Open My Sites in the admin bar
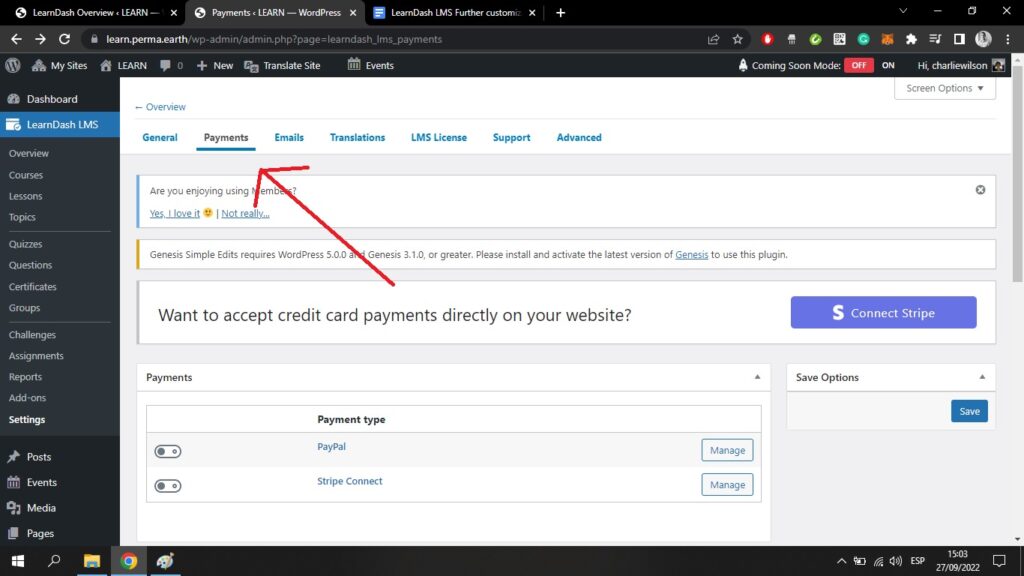This screenshot has height=576, width=1024. [x=60, y=65]
